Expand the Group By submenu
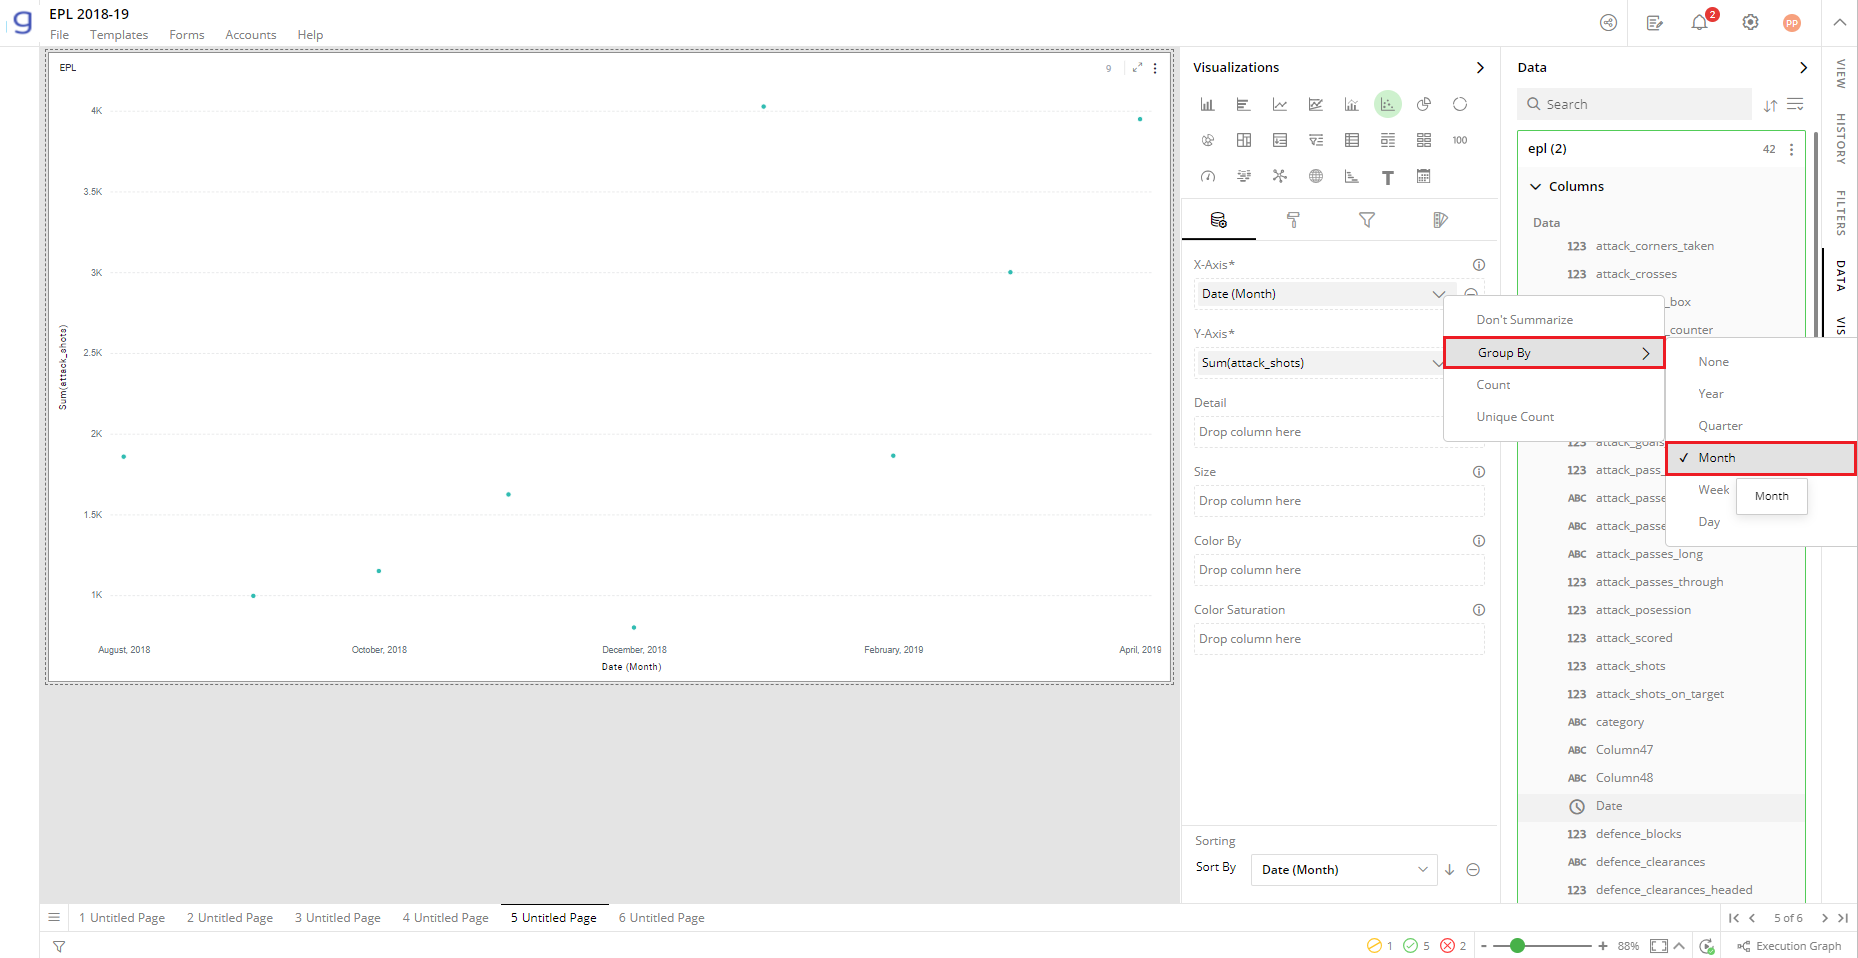This screenshot has height=958, width=1858. (1554, 353)
